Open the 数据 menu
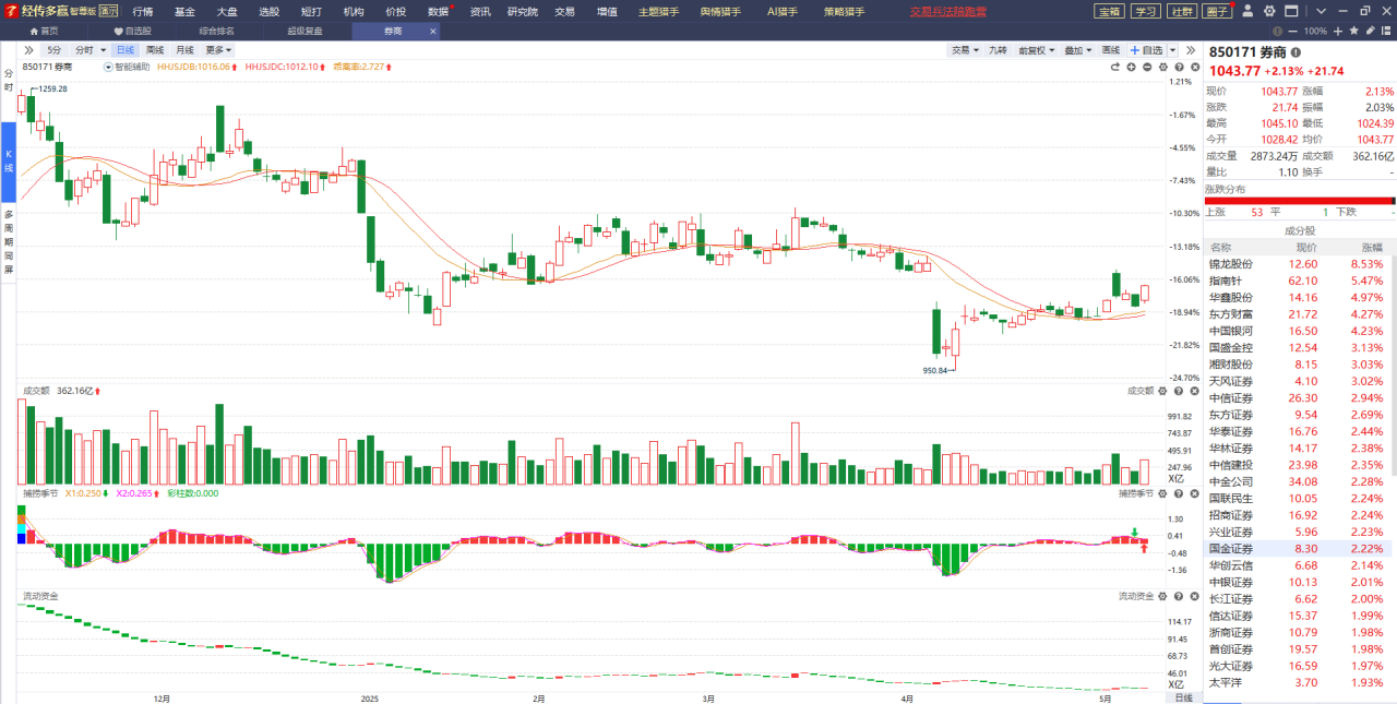This screenshot has height=704, width=1397. point(439,11)
